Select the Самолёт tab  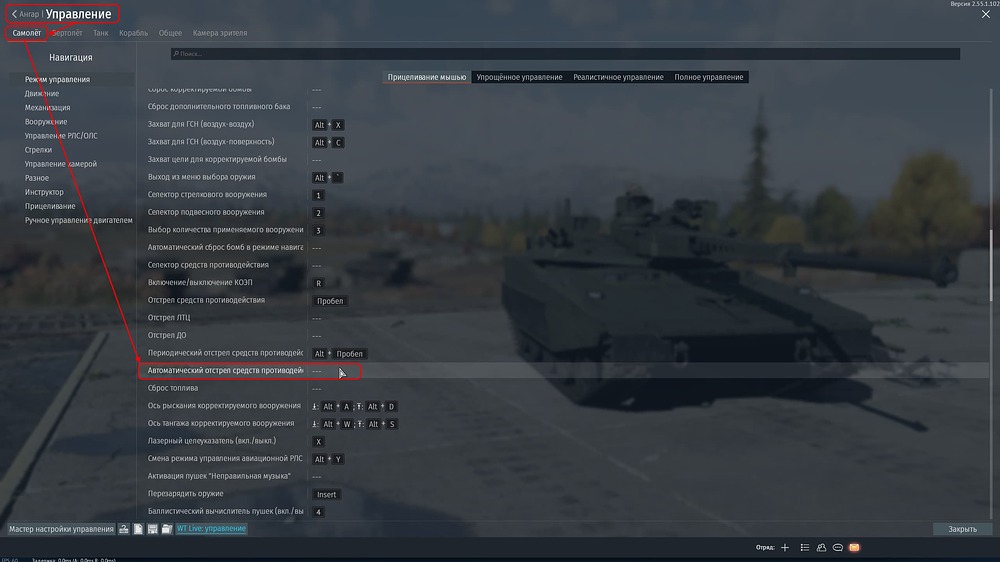pos(27,33)
